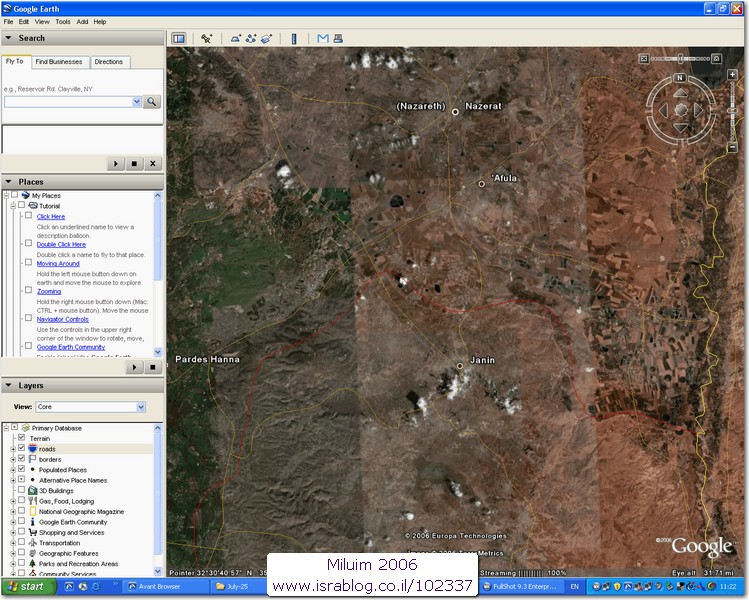The width and height of the screenshot is (749, 600).
Task: Uncheck the Populated Places checkbox
Action: [21, 469]
